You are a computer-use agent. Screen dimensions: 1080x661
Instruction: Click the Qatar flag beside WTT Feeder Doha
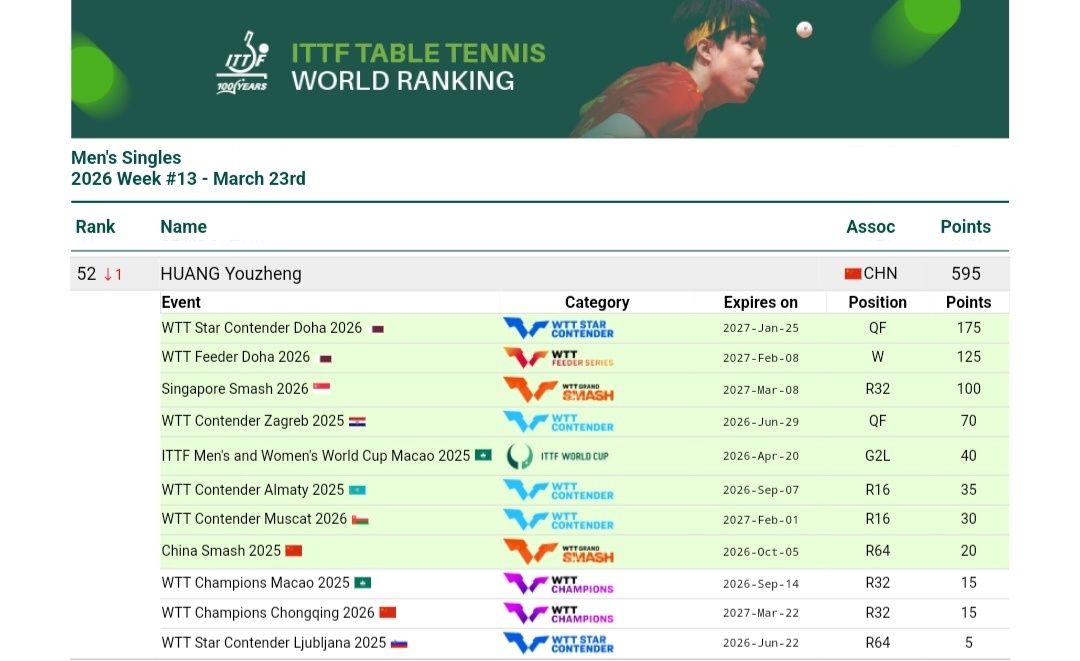[326, 358]
